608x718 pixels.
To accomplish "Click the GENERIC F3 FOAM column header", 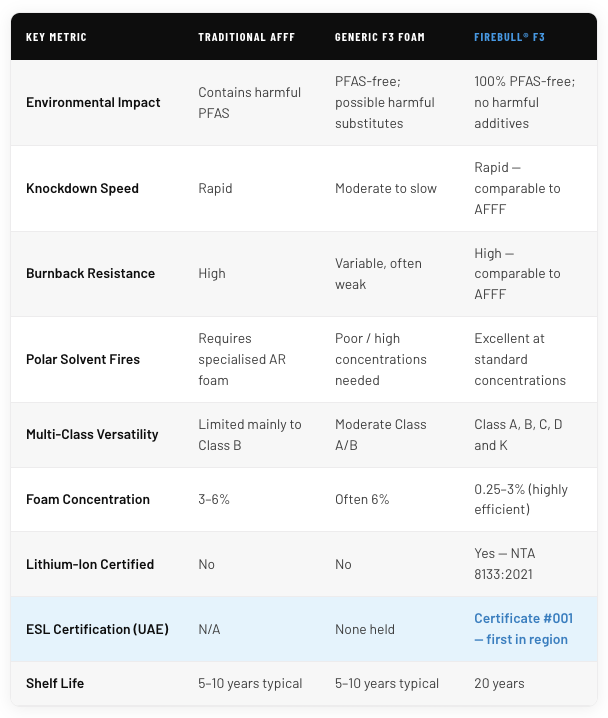I will [379, 37].
